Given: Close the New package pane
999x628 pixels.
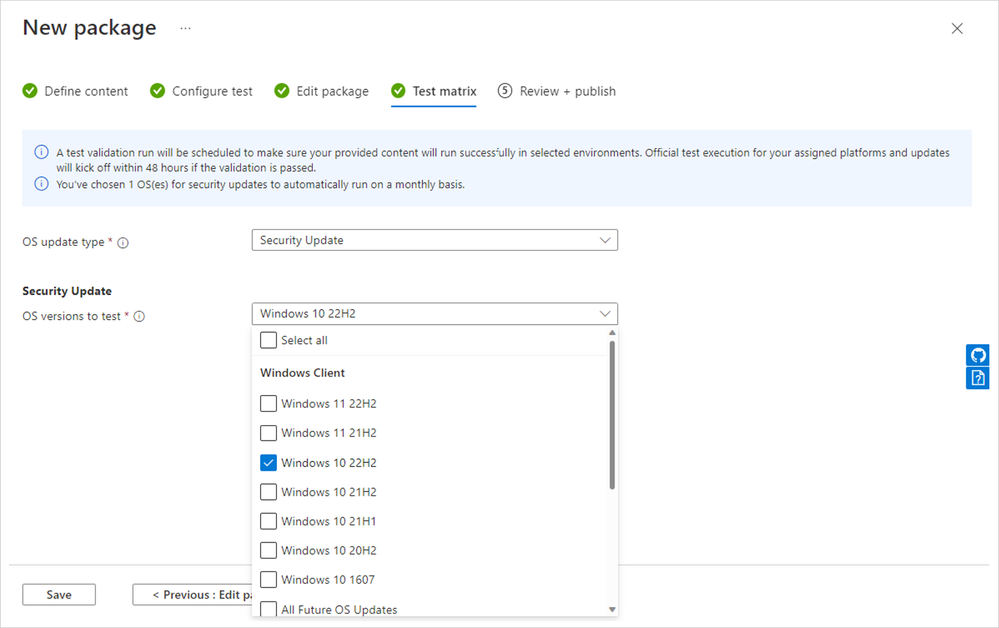Looking at the screenshot, I should 957,29.
